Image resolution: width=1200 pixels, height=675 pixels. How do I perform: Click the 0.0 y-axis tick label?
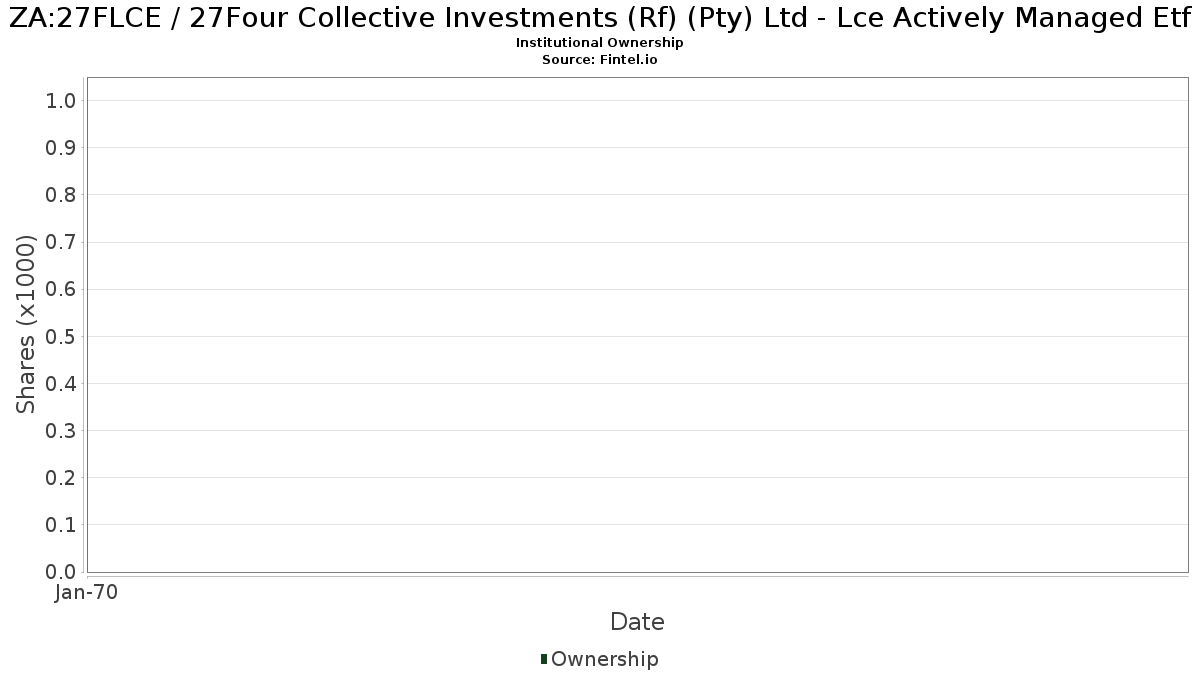coord(61,572)
